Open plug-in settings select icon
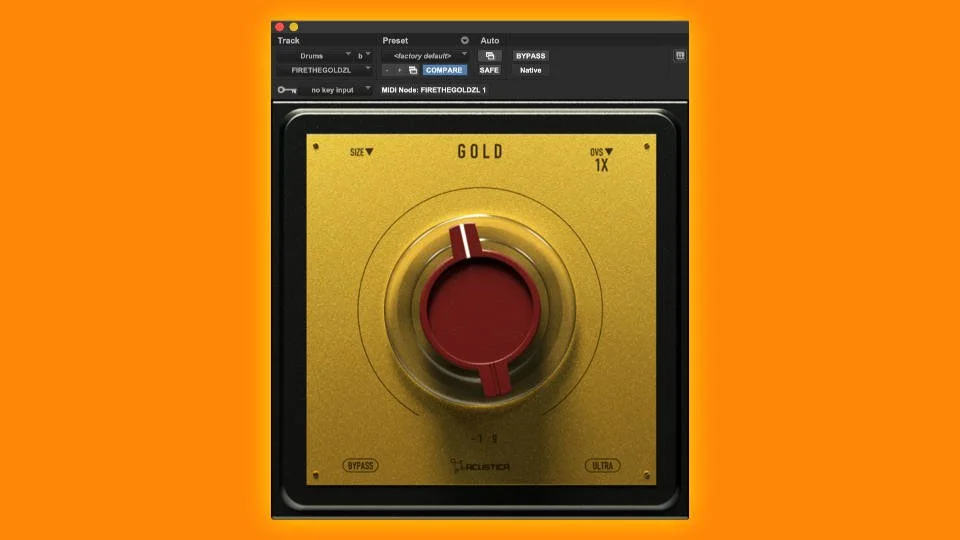Image resolution: width=960 pixels, height=540 pixels. pyautogui.click(x=413, y=70)
